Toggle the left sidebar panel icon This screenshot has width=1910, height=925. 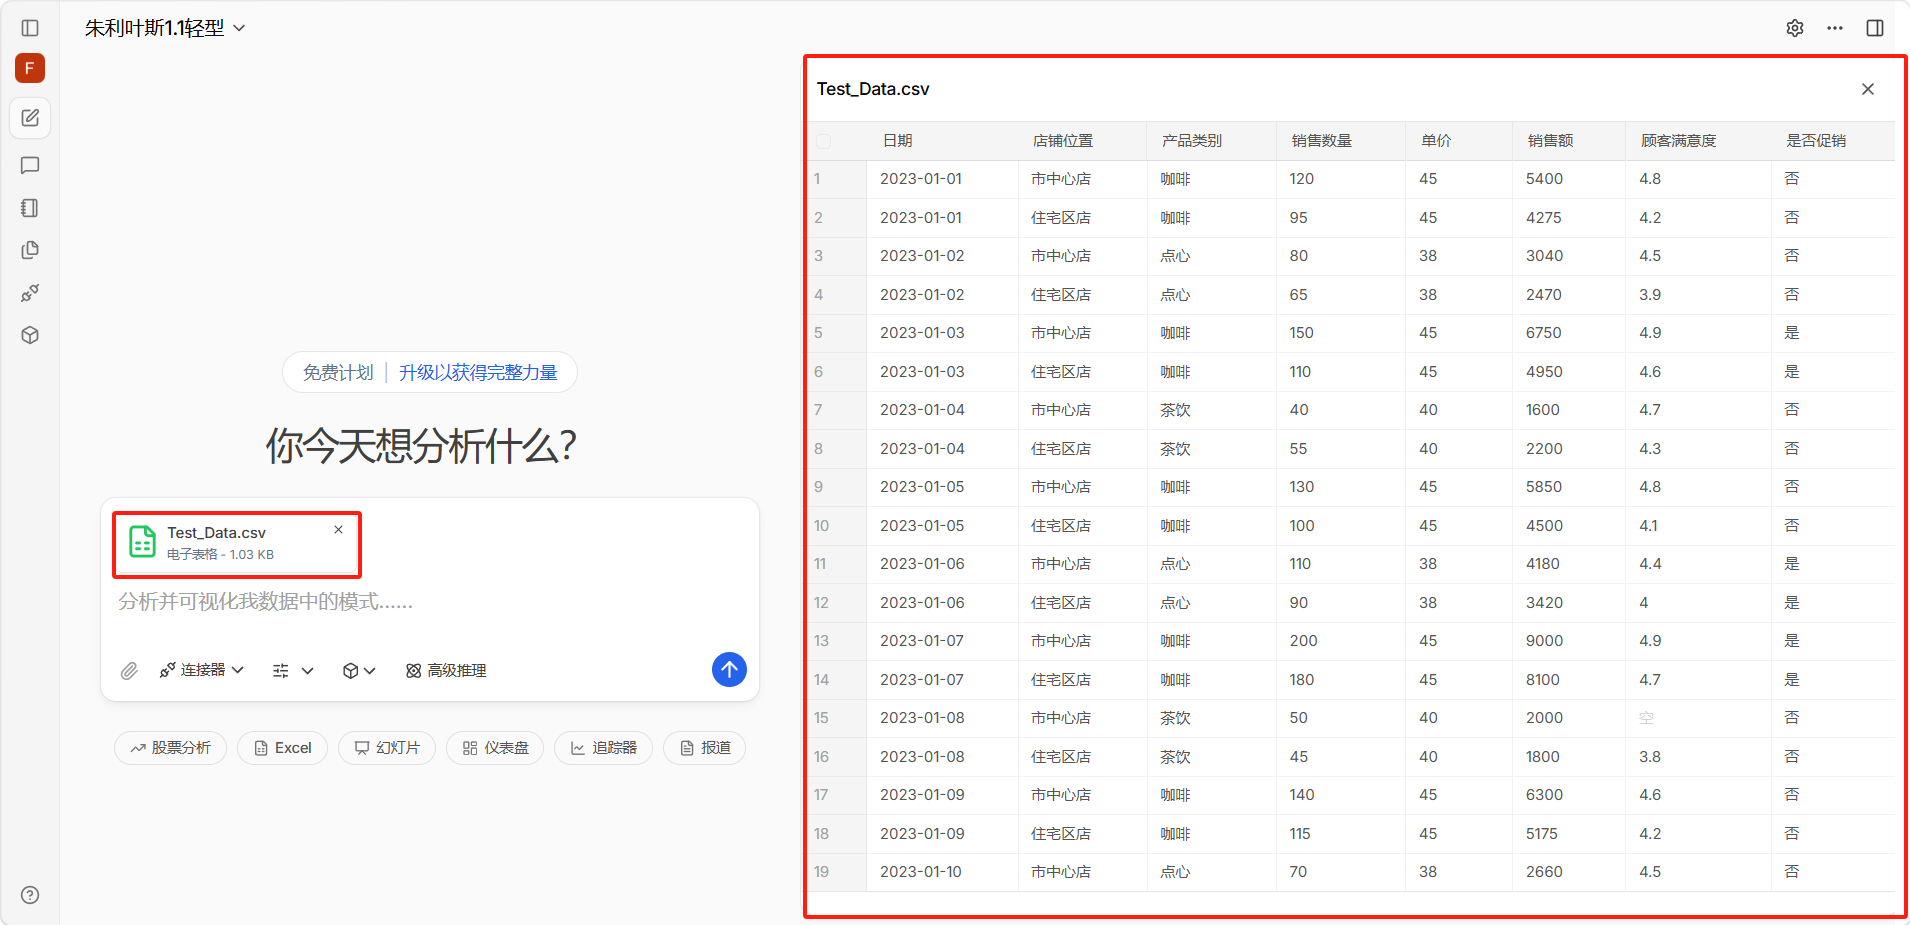(x=30, y=28)
